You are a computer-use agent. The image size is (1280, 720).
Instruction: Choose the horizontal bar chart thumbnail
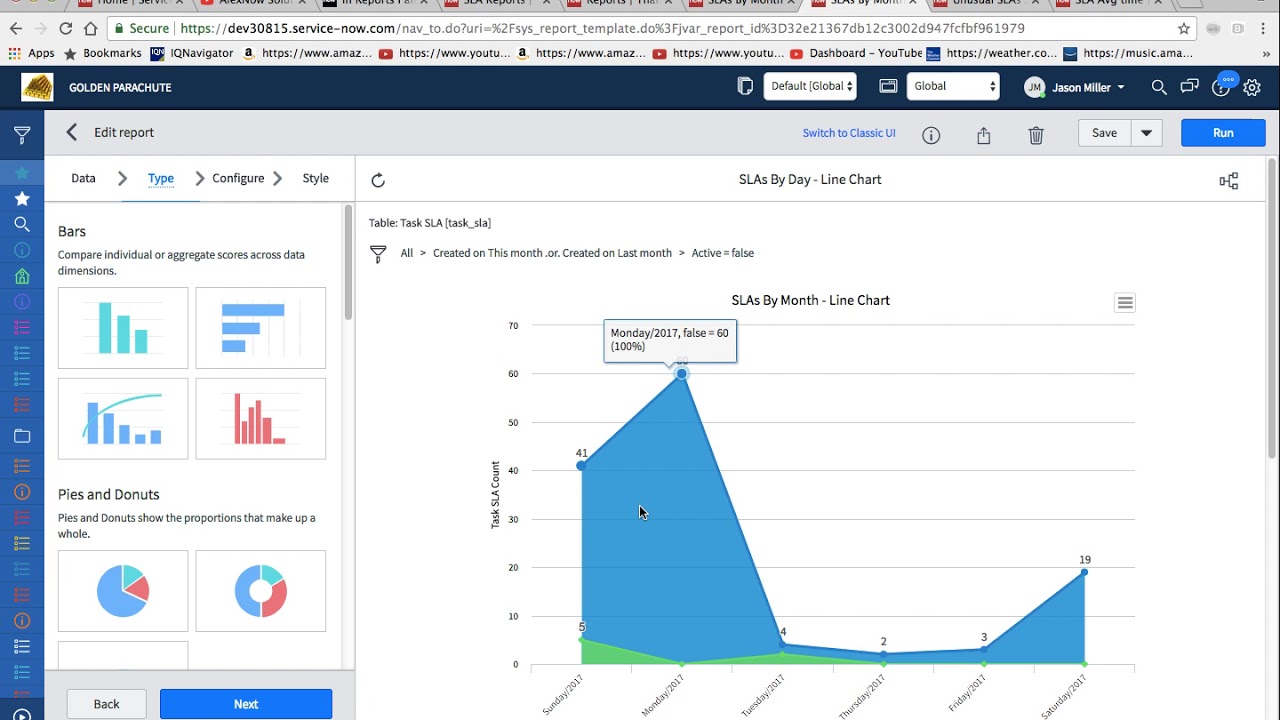pyautogui.click(x=261, y=328)
